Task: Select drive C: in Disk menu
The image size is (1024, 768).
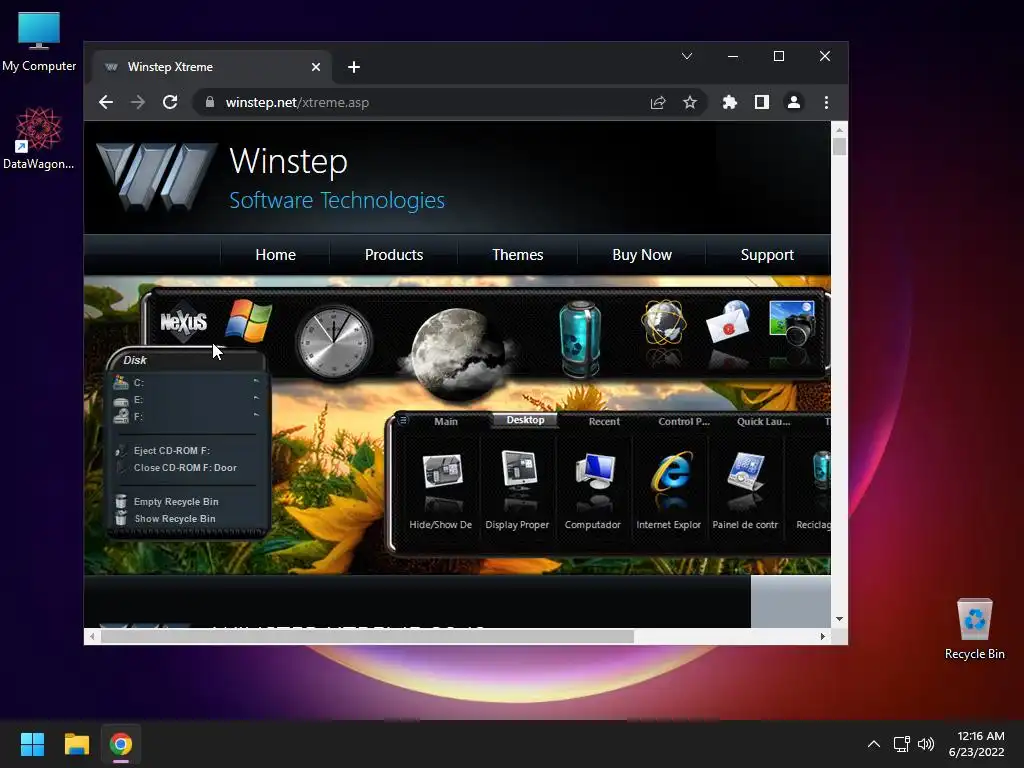Action: coord(187,383)
